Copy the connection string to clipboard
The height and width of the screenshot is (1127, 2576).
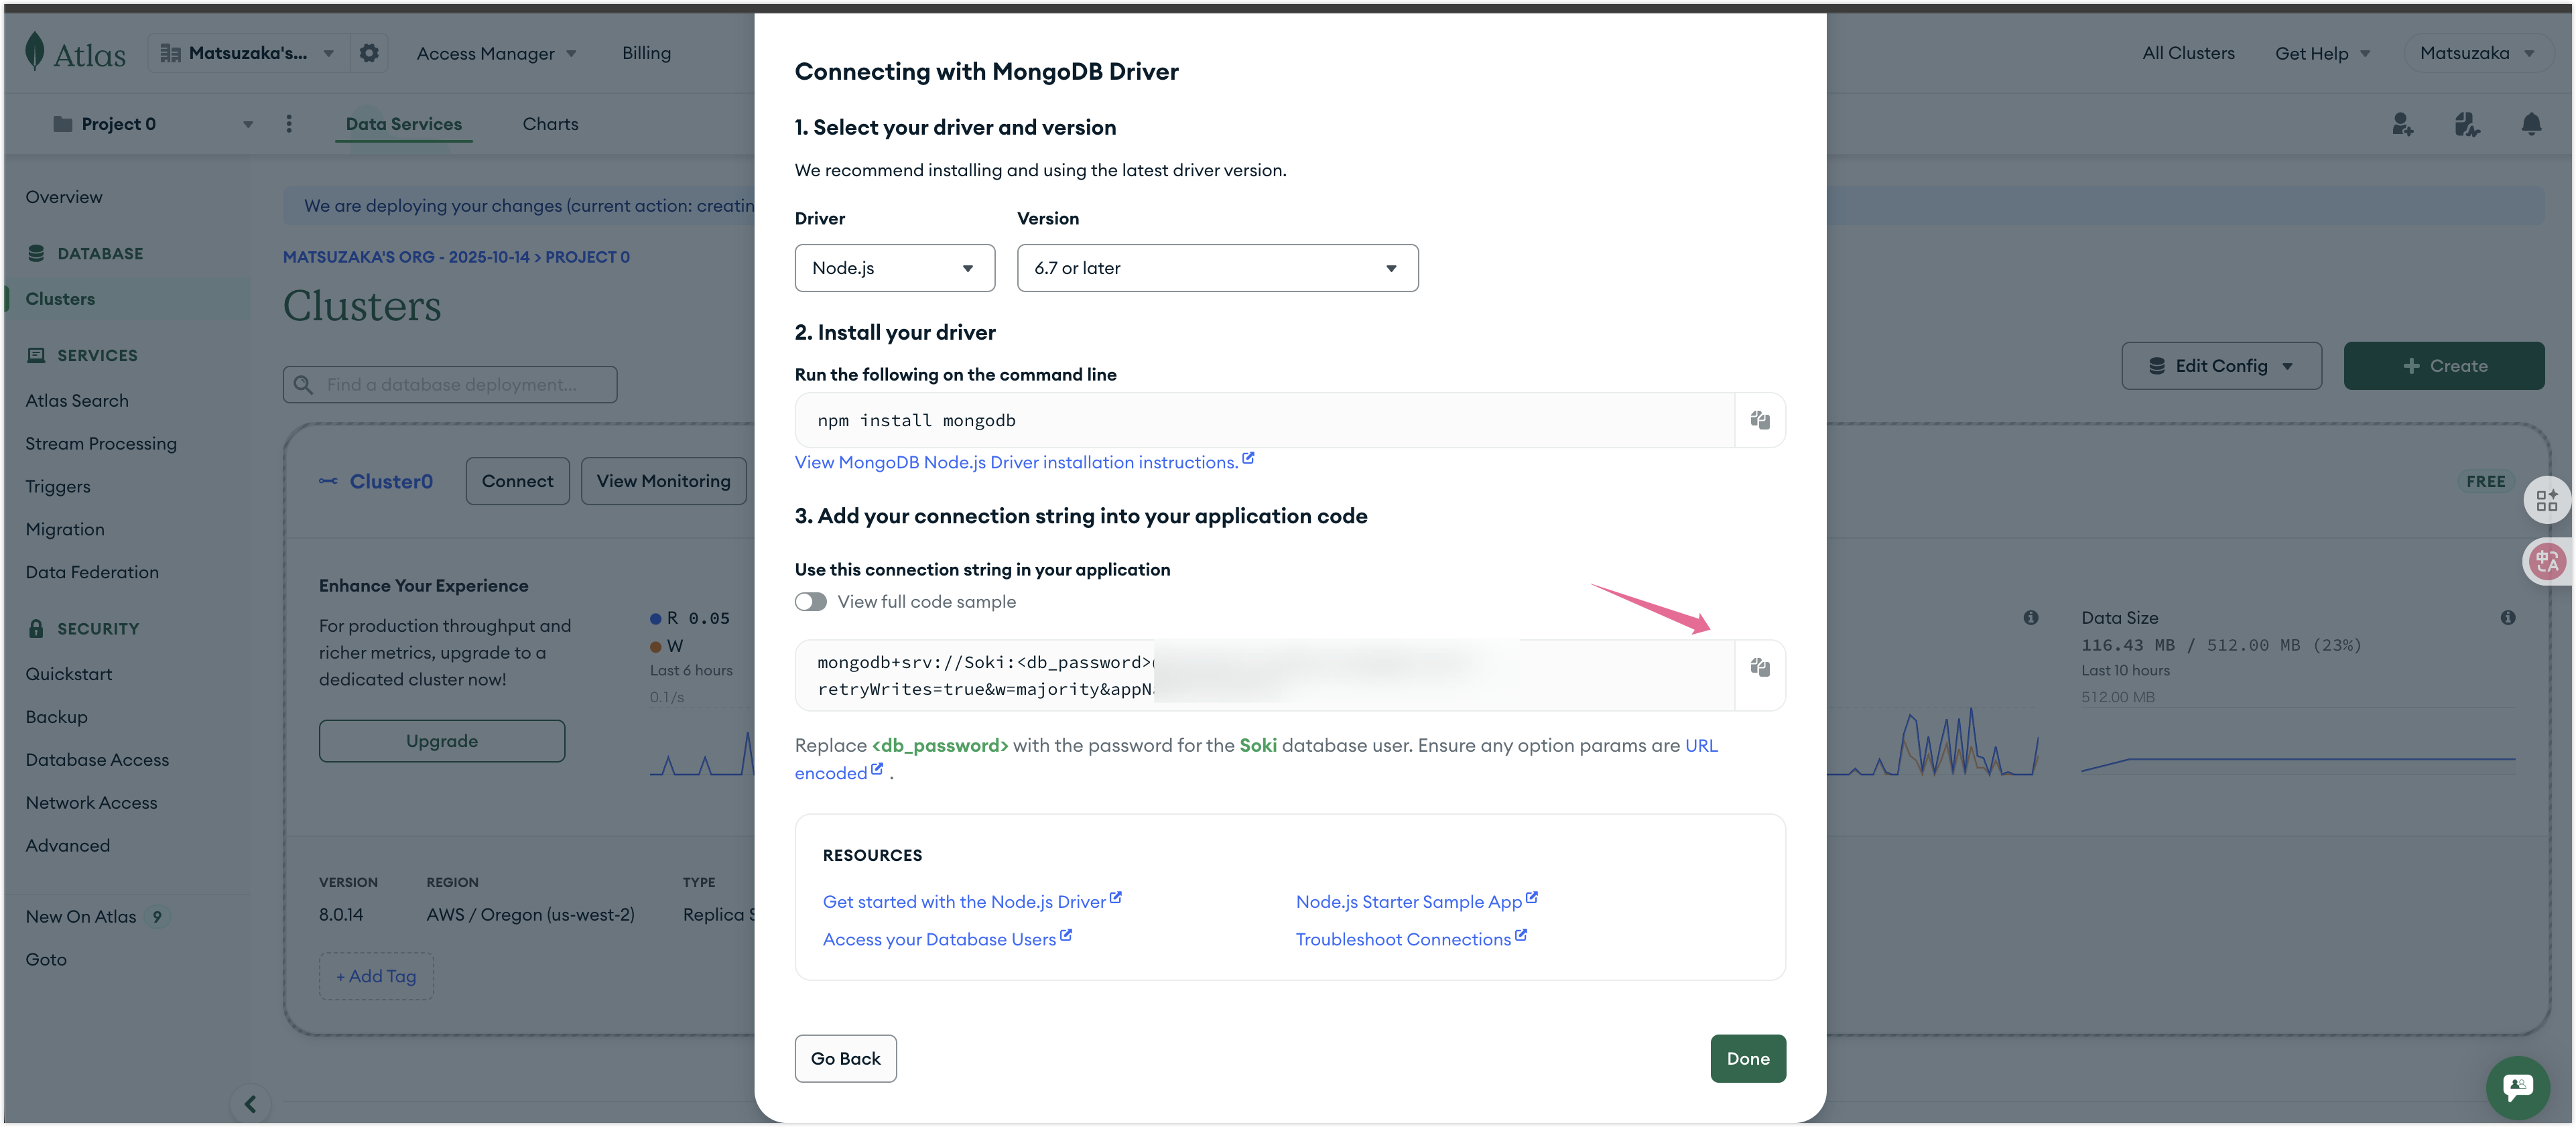point(1760,667)
